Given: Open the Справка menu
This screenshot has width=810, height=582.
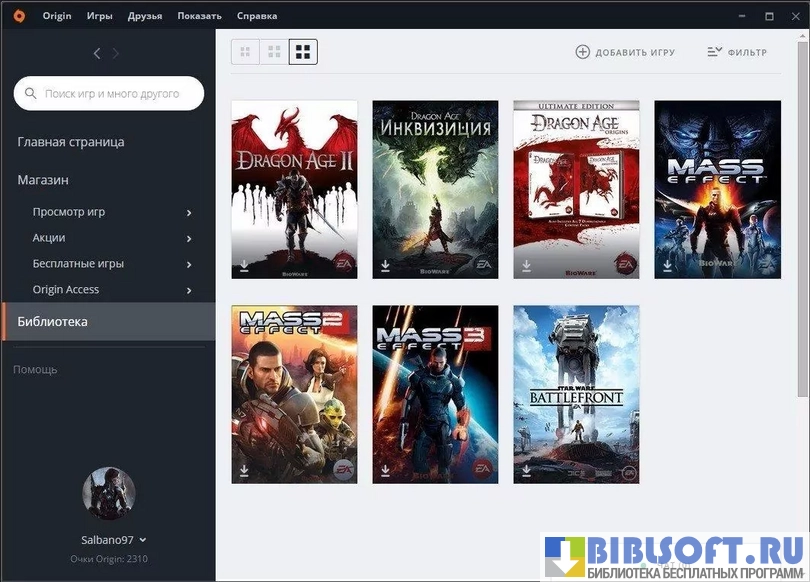Looking at the screenshot, I should click(x=257, y=16).
